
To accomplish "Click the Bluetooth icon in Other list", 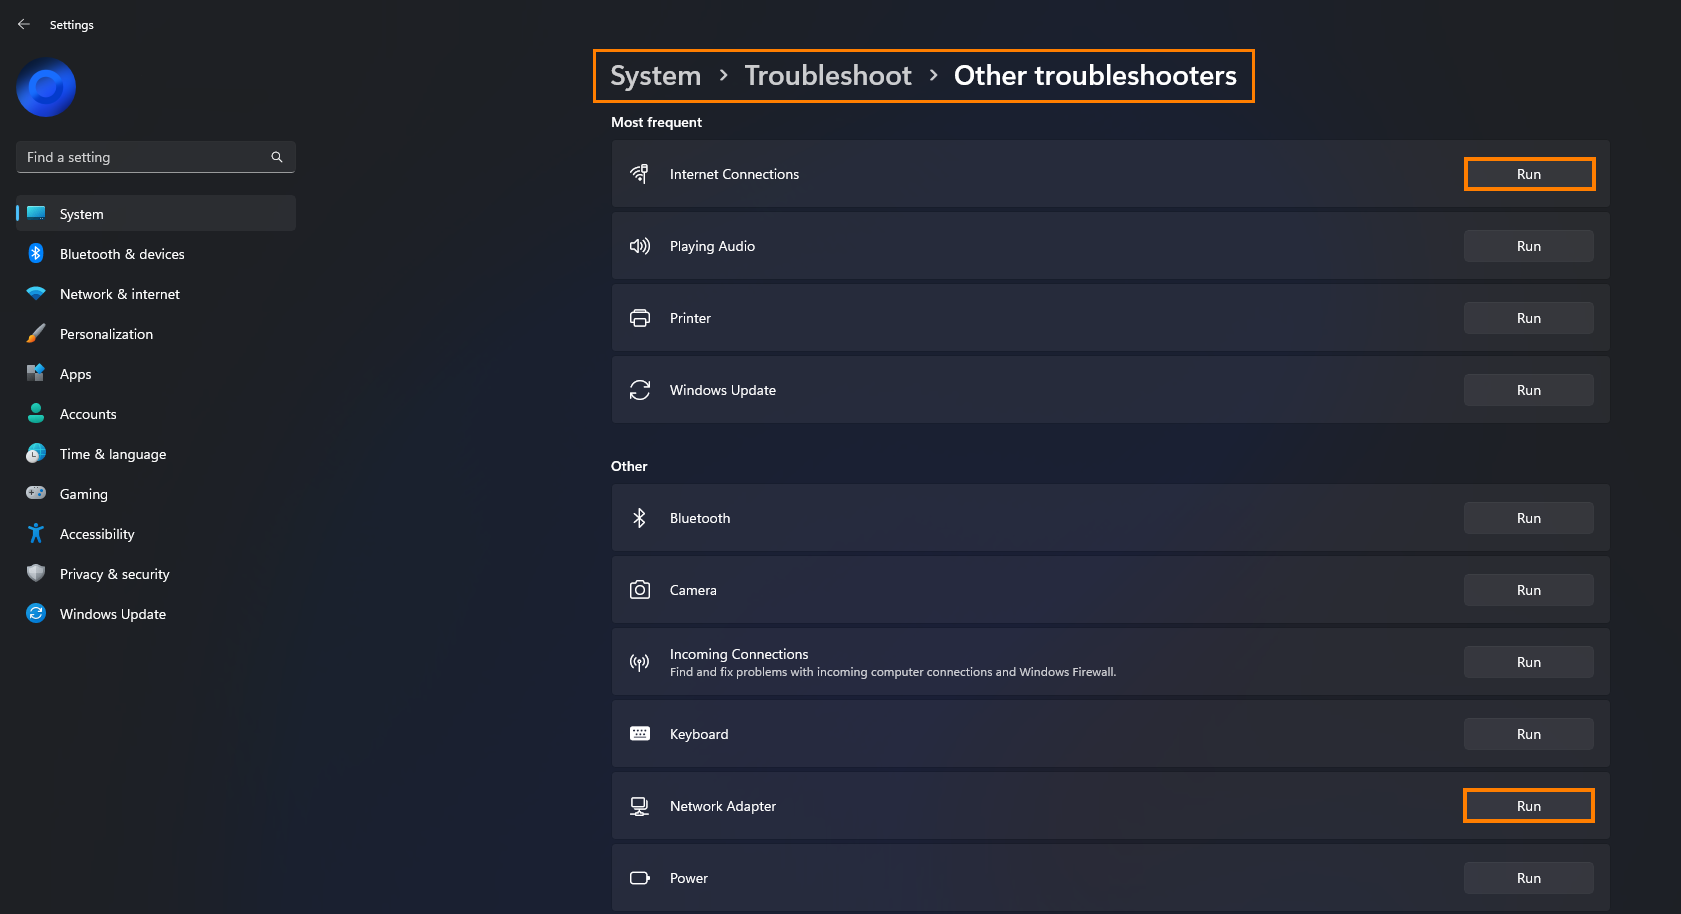I will 640,518.
